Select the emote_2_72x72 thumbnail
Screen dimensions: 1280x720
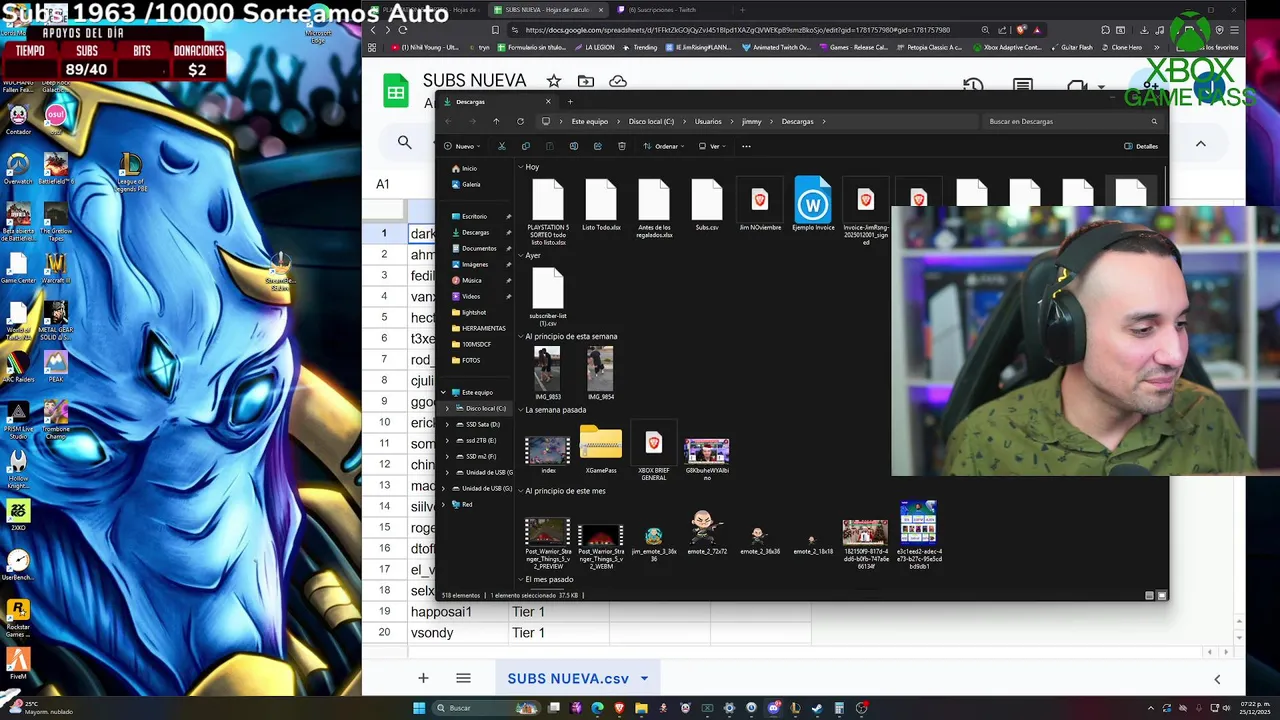pos(707,533)
